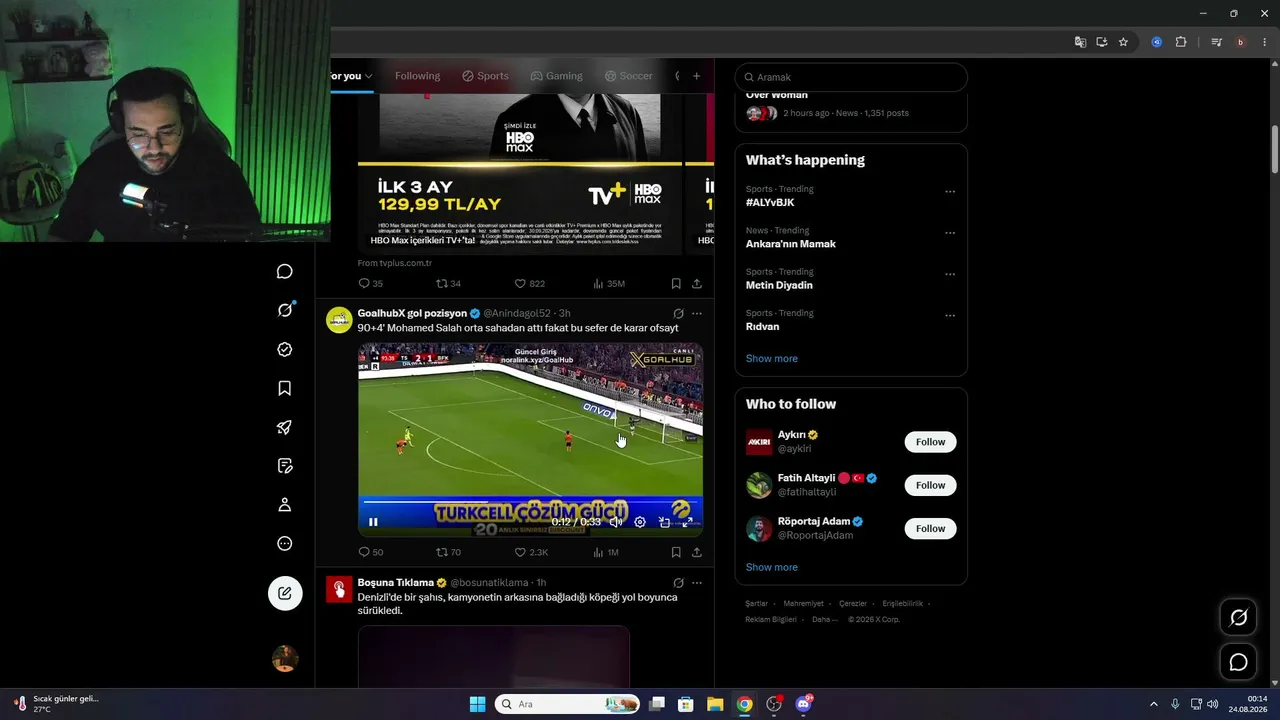The image size is (1280, 720).
Task: Open the floating Grok button
Action: coord(1238,618)
